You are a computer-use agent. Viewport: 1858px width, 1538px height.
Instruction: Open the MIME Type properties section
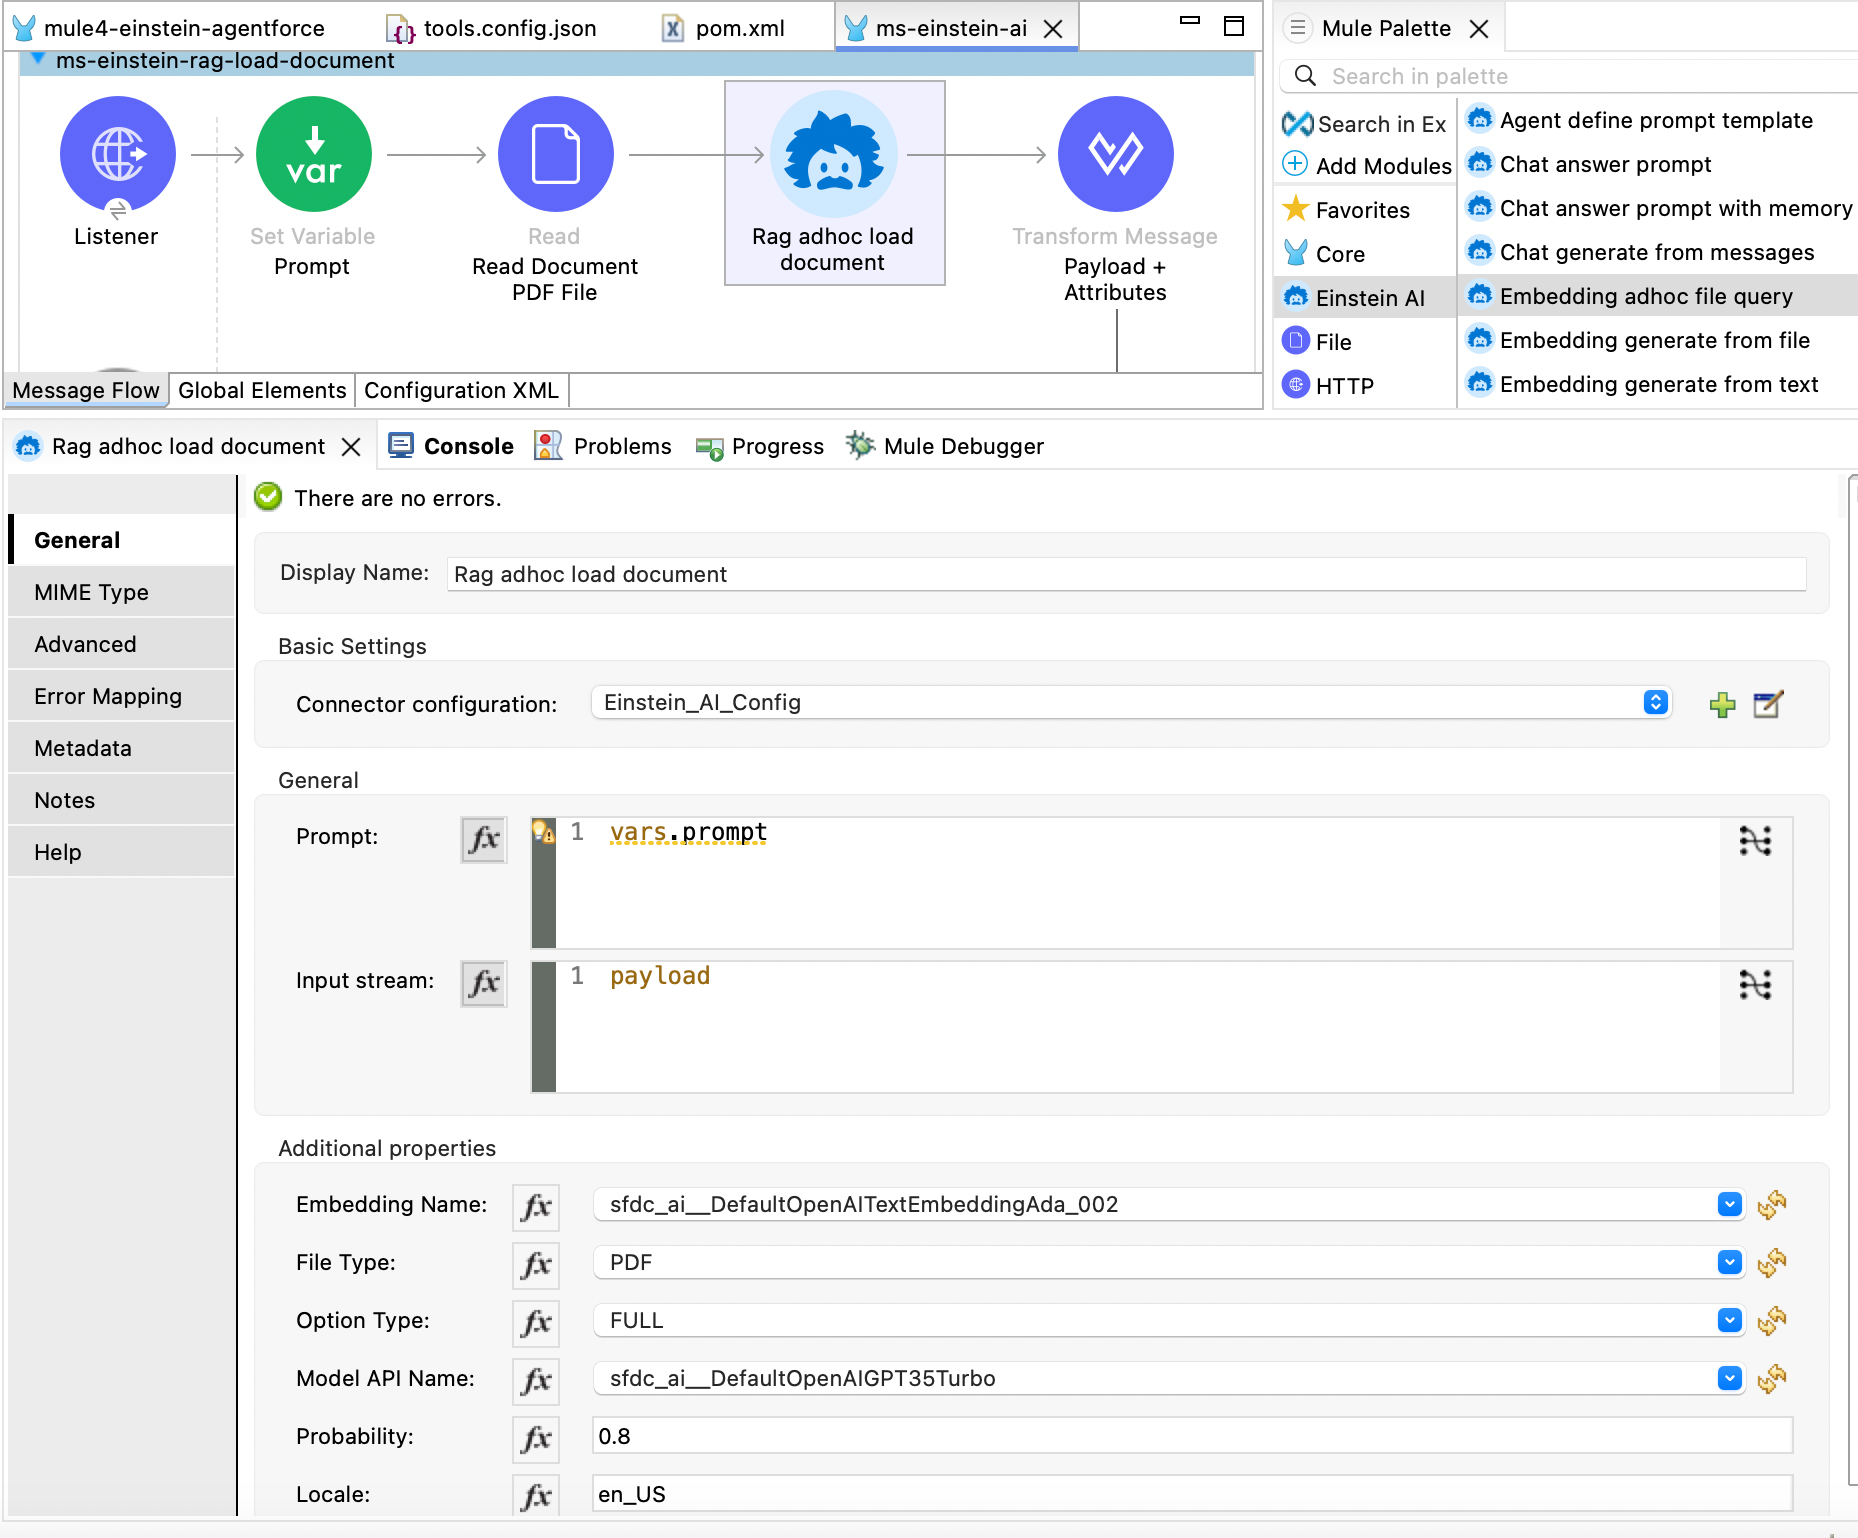[x=121, y=592]
